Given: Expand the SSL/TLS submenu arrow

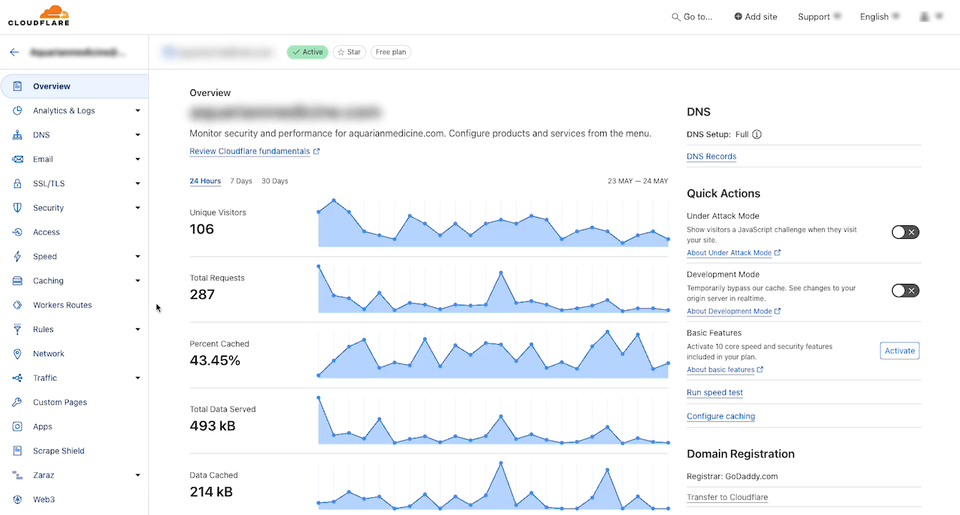Looking at the screenshot, I should tap(138, 184).
